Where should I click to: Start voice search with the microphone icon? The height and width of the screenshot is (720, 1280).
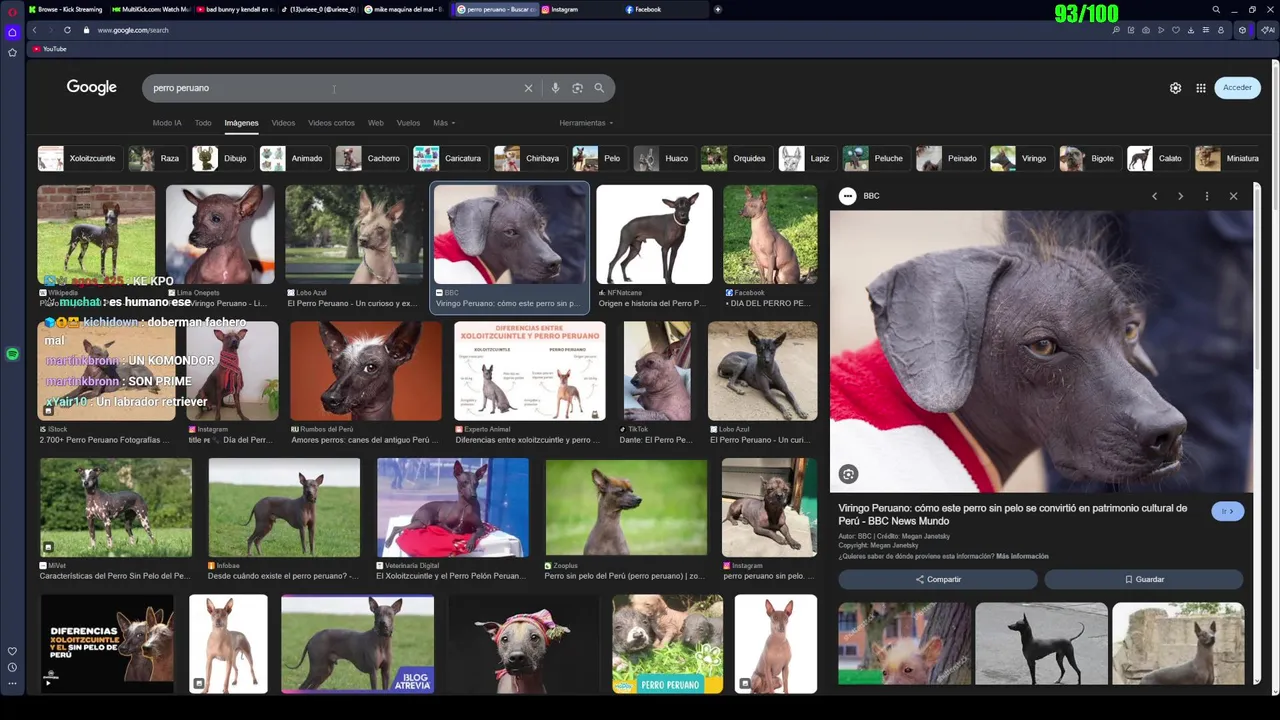coord(555,88)
